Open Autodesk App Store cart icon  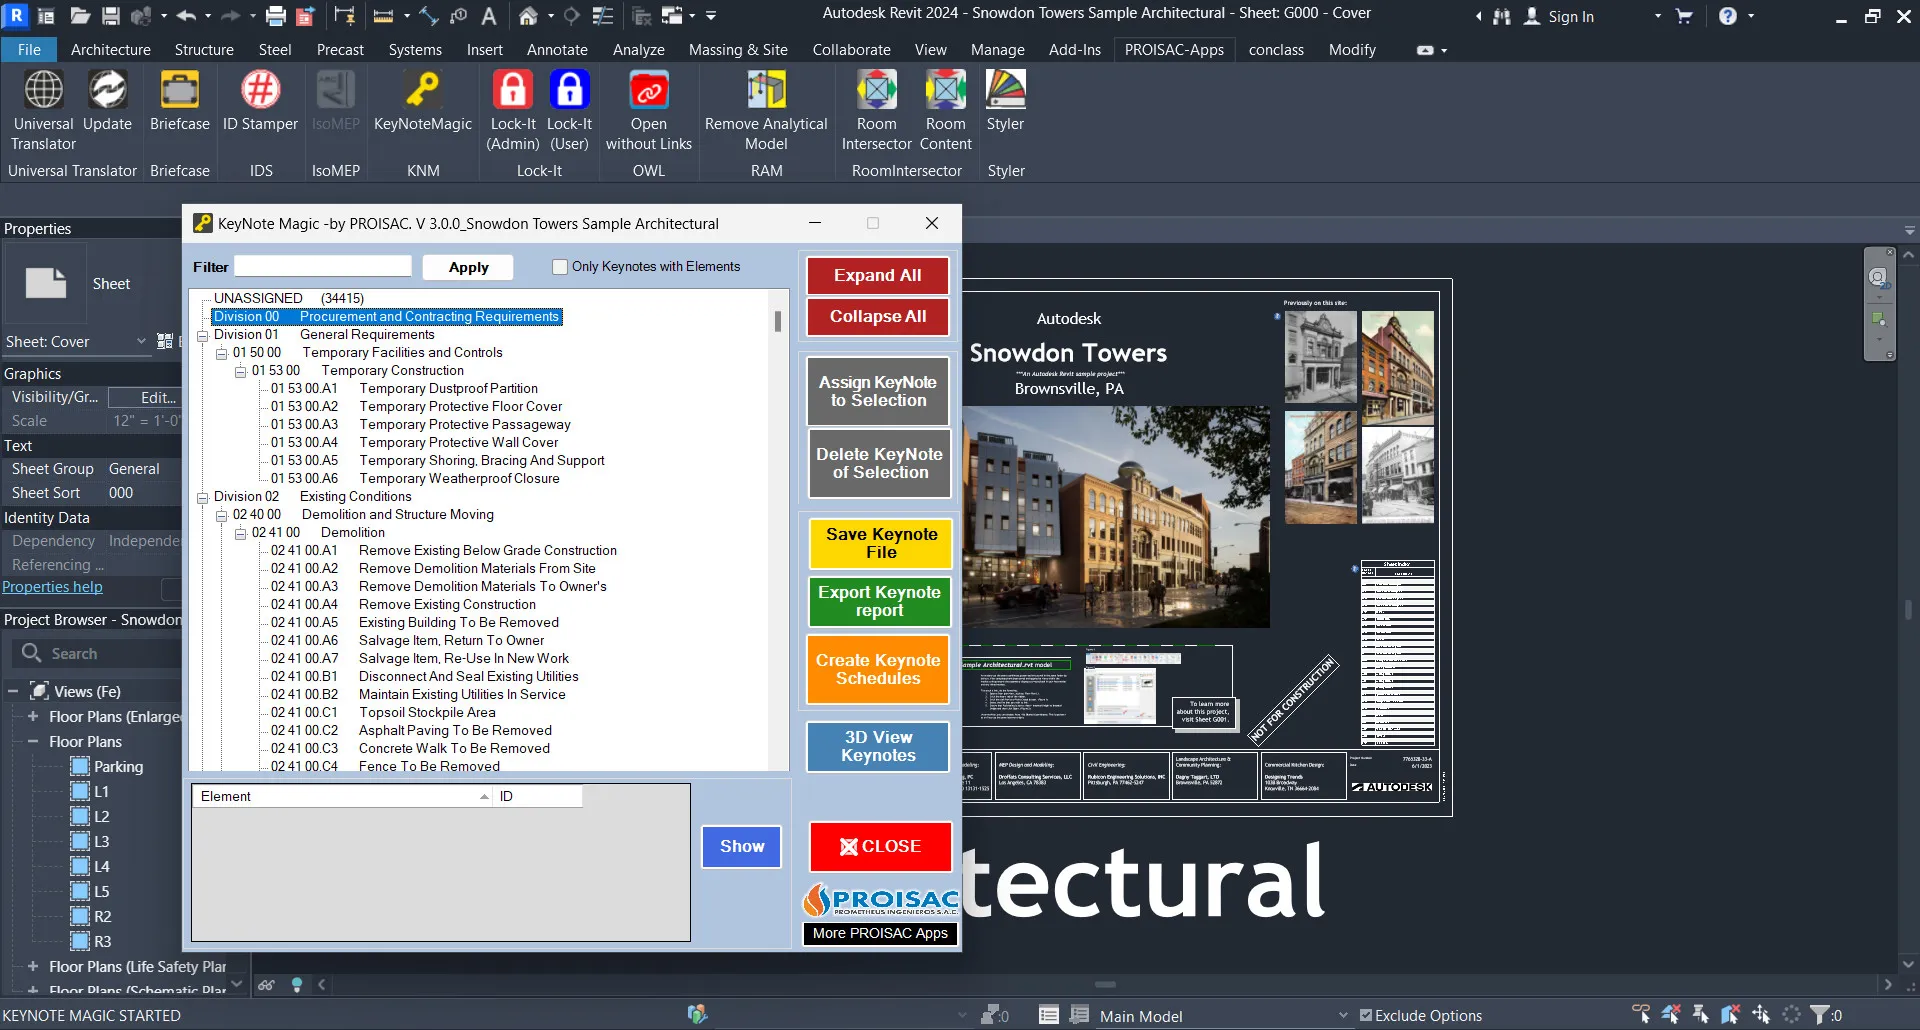point(1684,16)
